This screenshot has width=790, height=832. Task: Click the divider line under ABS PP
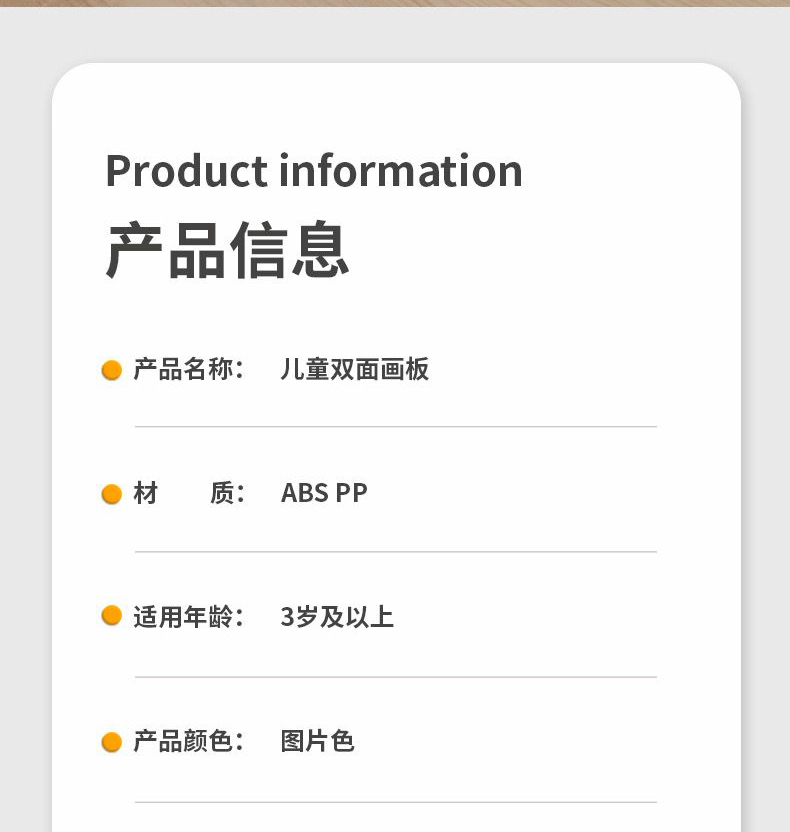point(396,551)
